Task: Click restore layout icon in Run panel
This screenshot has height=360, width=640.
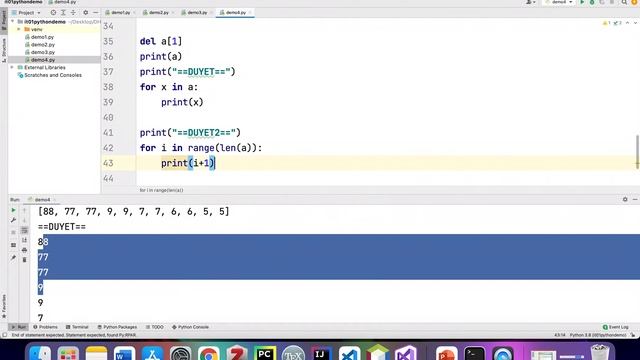Action: coord(13,245)
